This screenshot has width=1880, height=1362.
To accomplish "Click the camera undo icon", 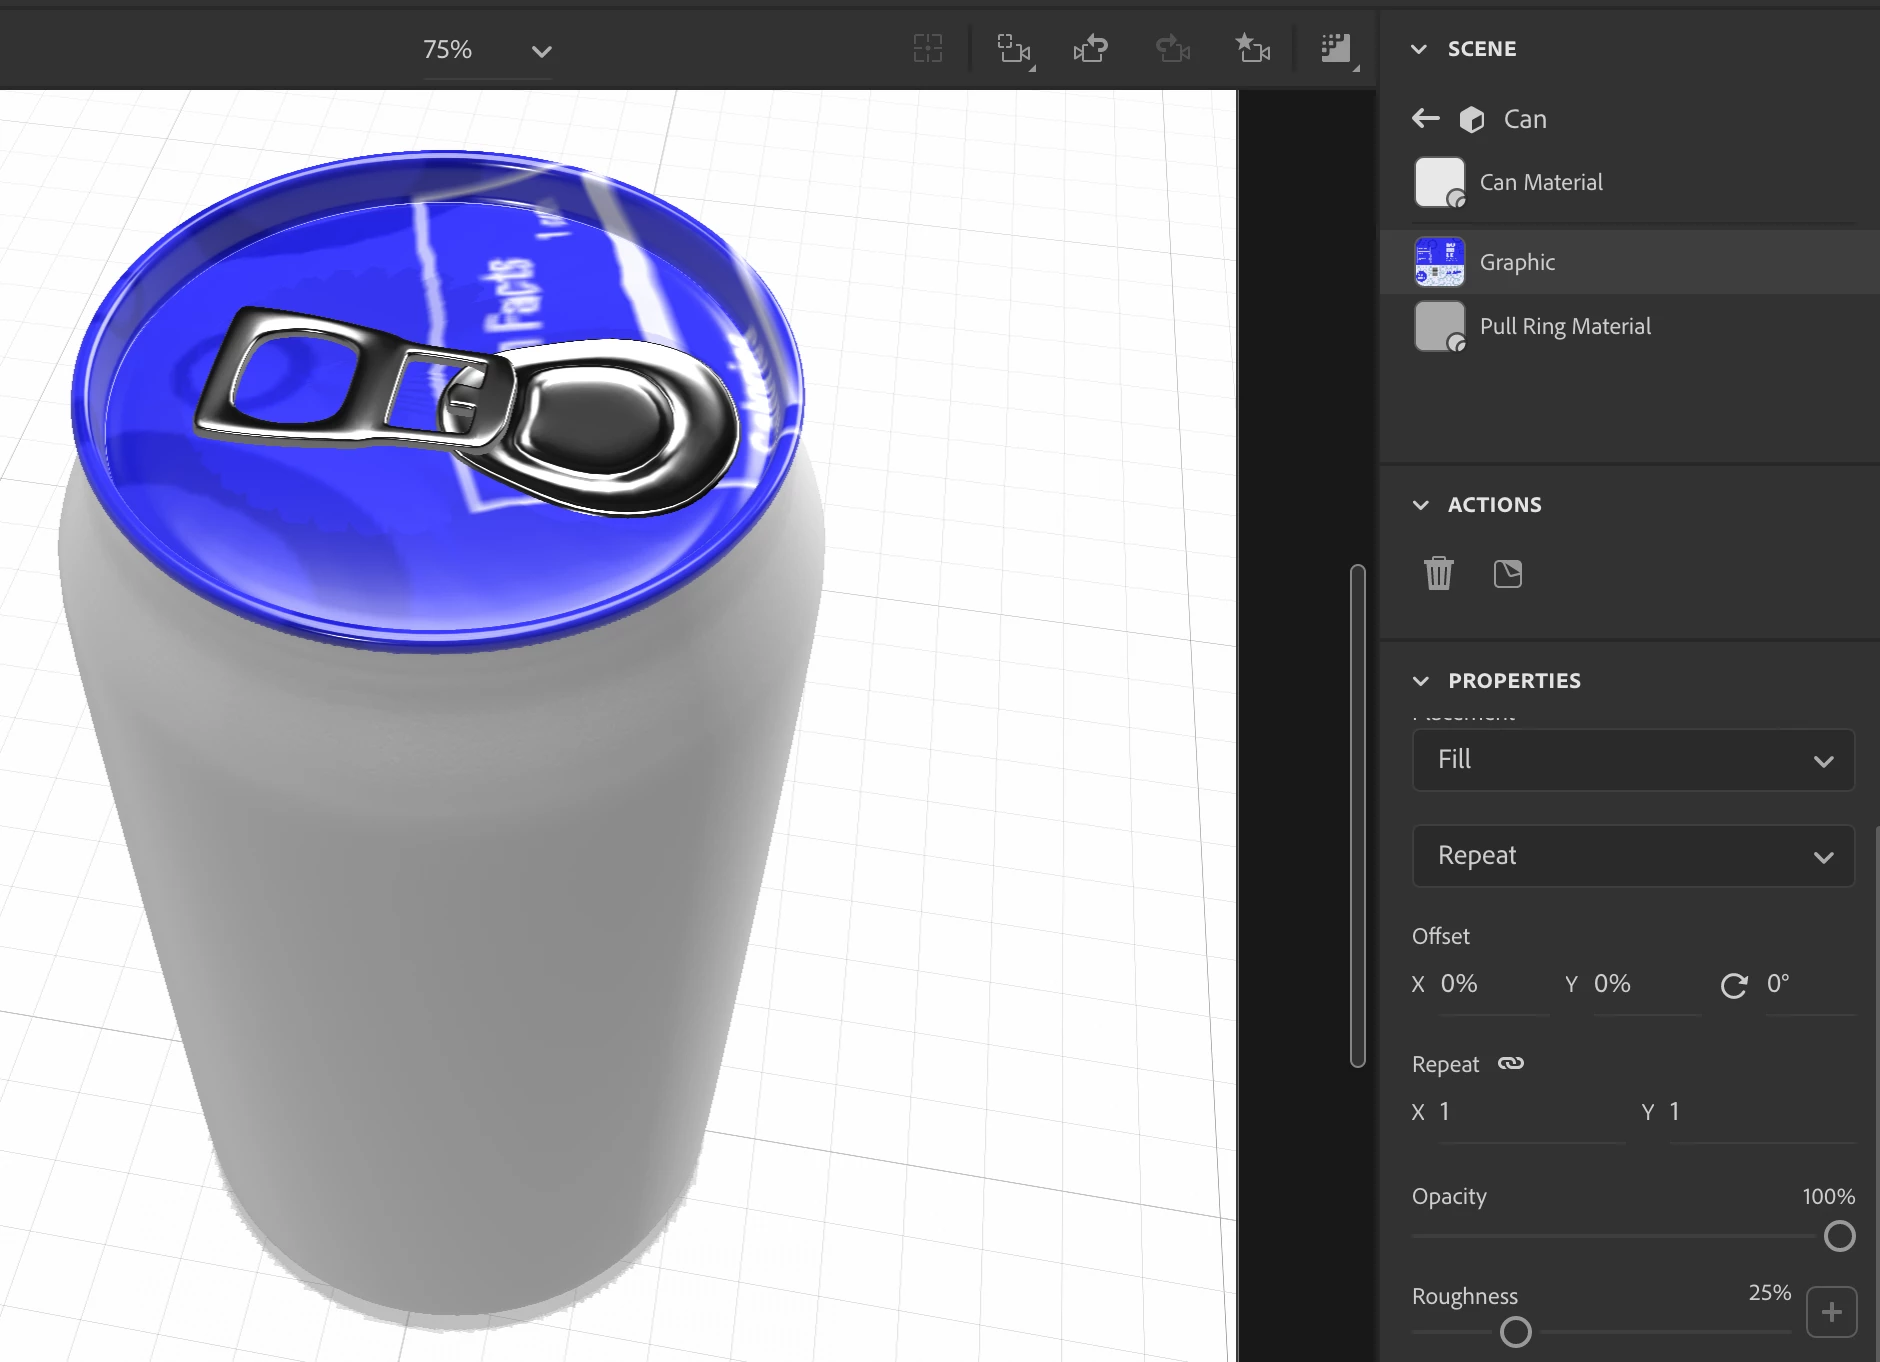I will 1091,48.
